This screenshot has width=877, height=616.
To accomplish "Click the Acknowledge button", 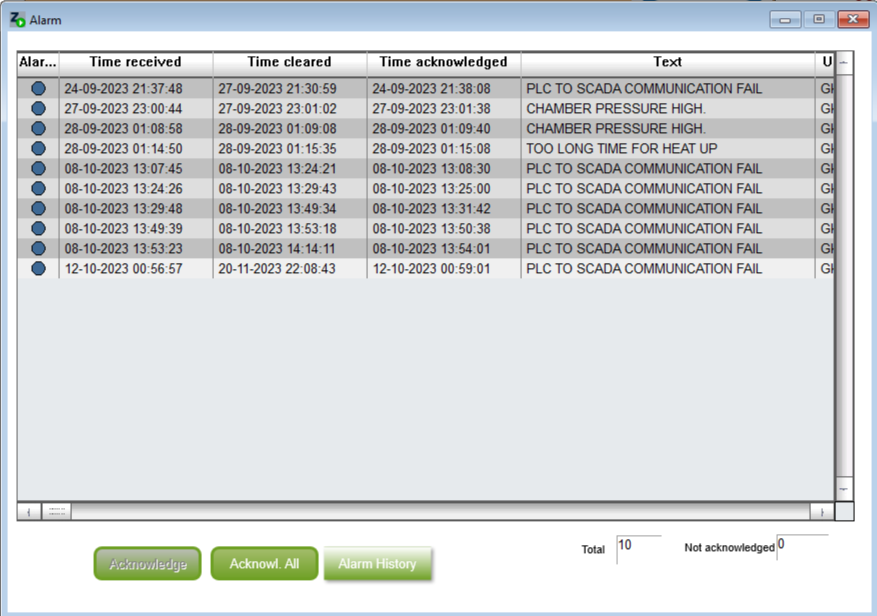I will pos(148,563).
